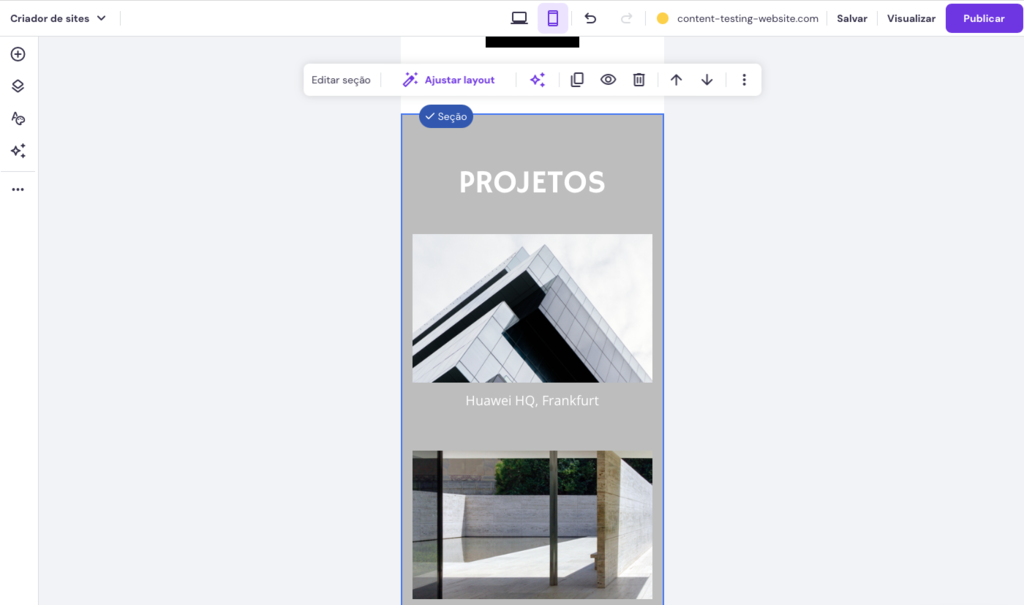Open the website styles sidebar panel
The height and width of the screenshot is (605, 1024).
(17, 118)
